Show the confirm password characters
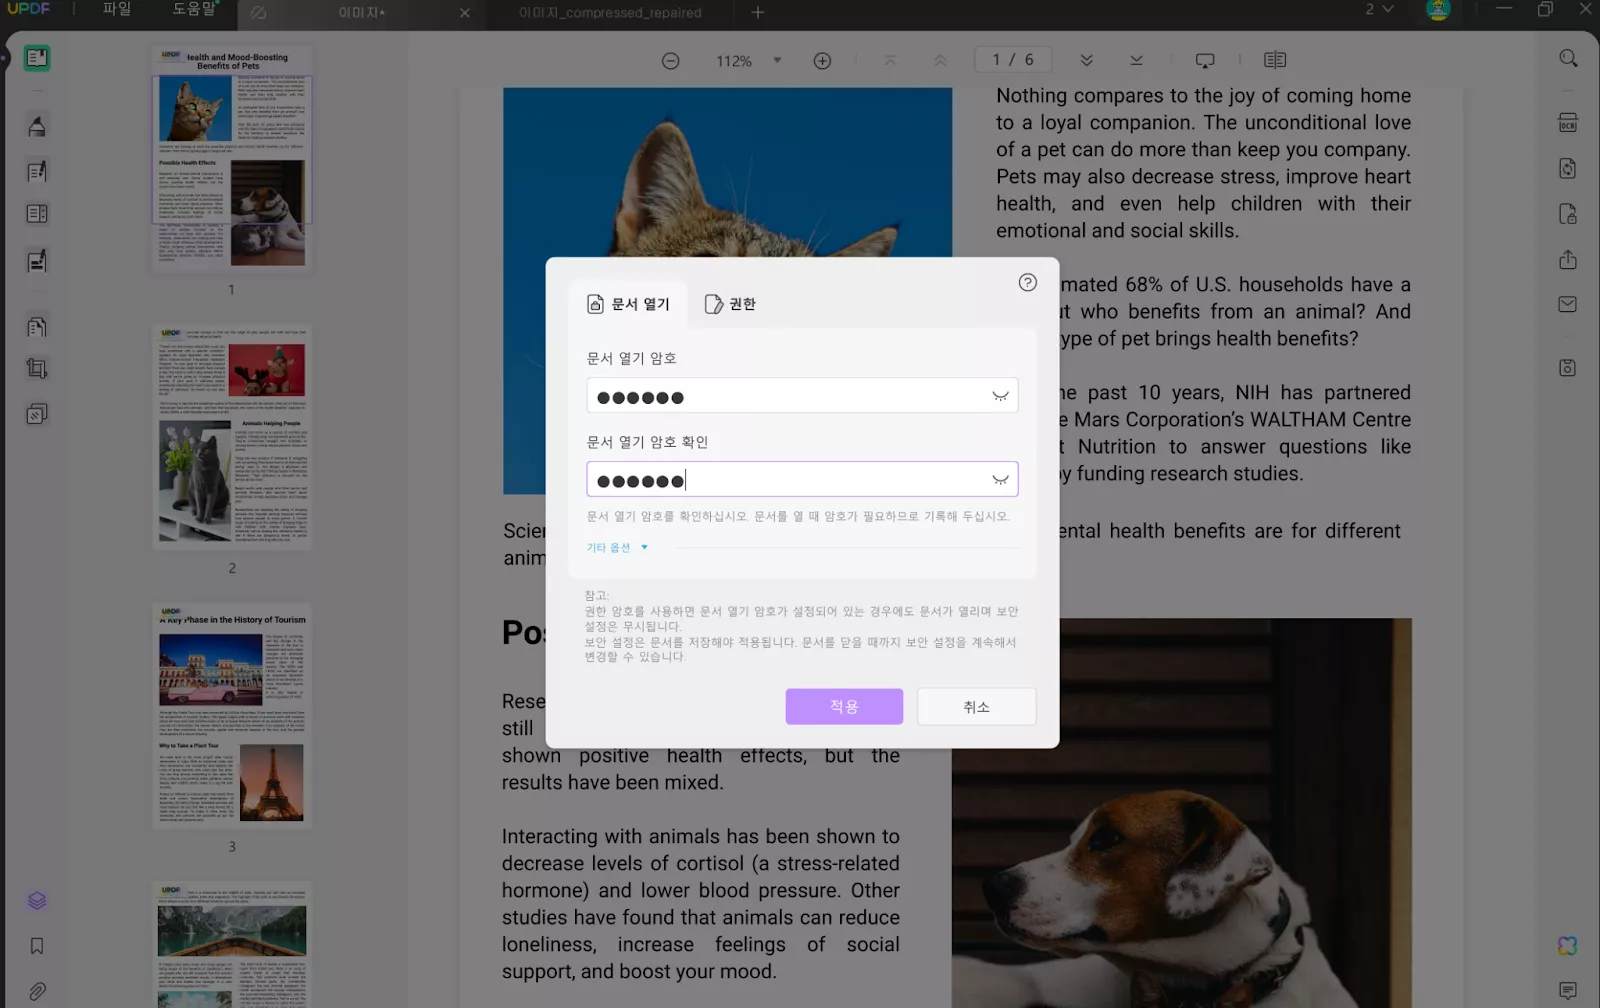1600x1008 pixels. coord(1000,480)
